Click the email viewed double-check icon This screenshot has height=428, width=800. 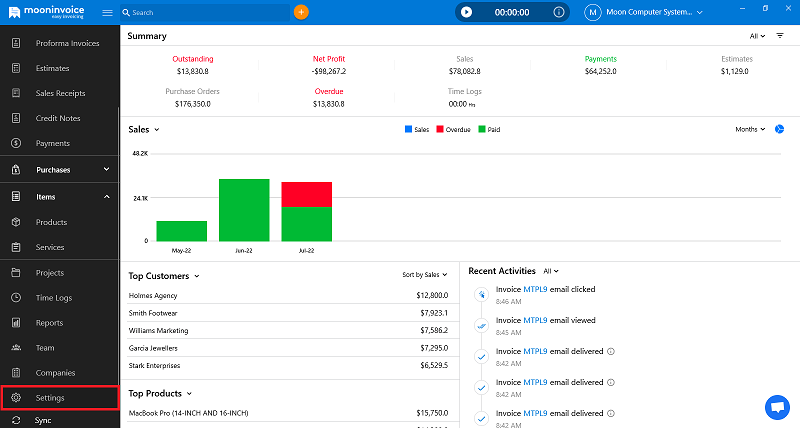point(481,325)
